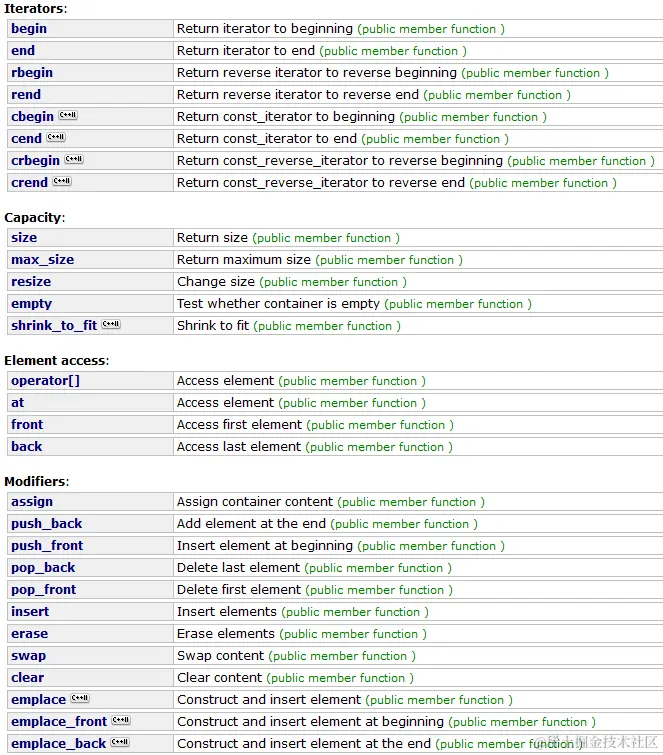Open the emplace_back function link
Image resolution: width=663 pixels, height=755 pixels.
click(58, 744)
